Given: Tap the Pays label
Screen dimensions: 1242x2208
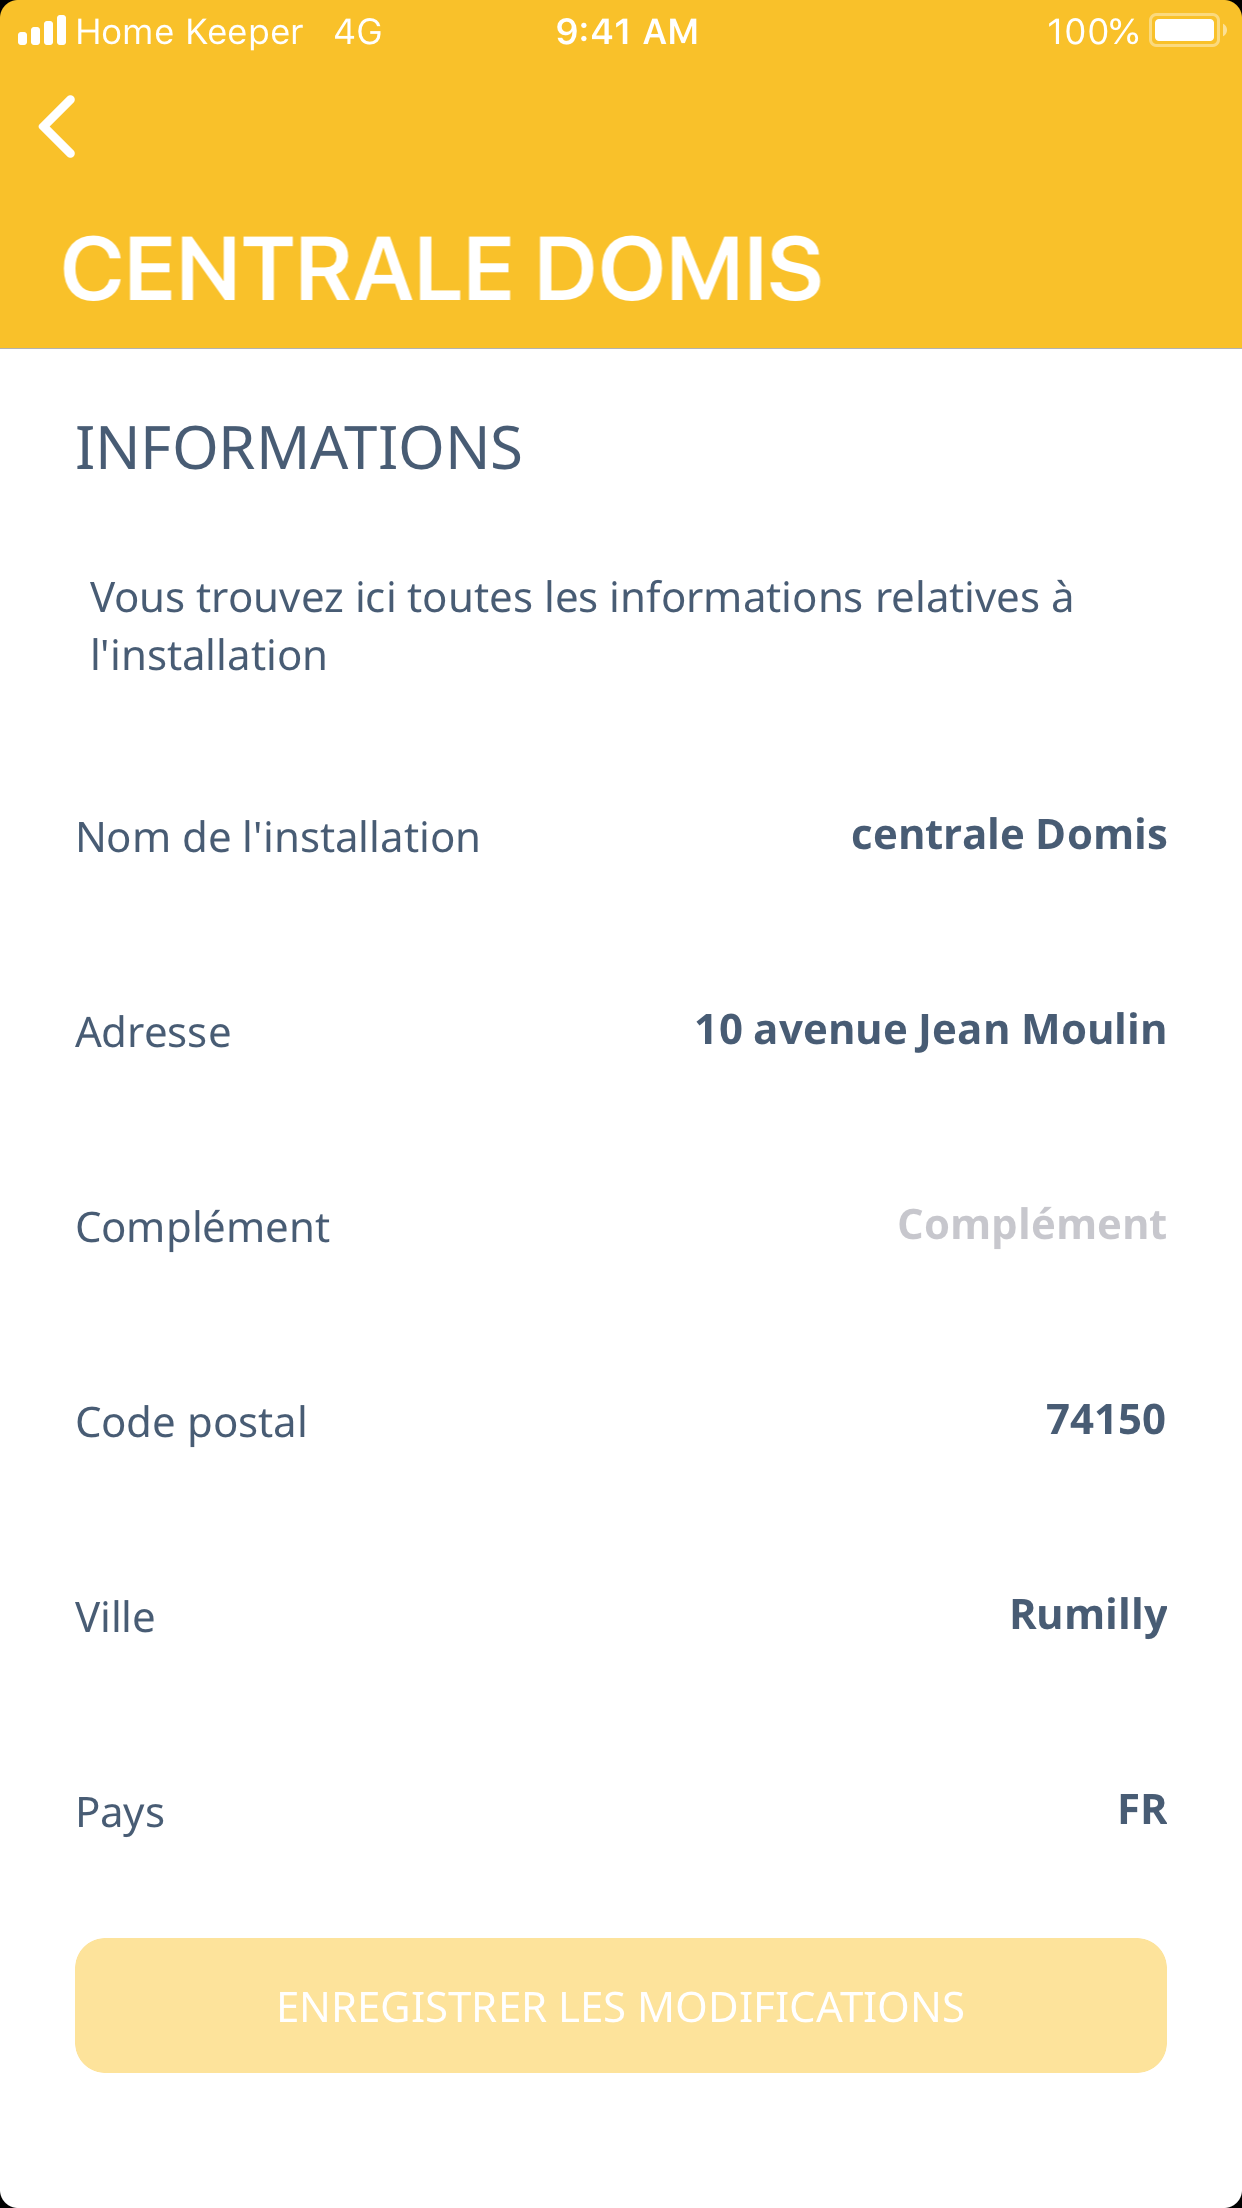Looking at the screenshot, I should coord(120,1813).
